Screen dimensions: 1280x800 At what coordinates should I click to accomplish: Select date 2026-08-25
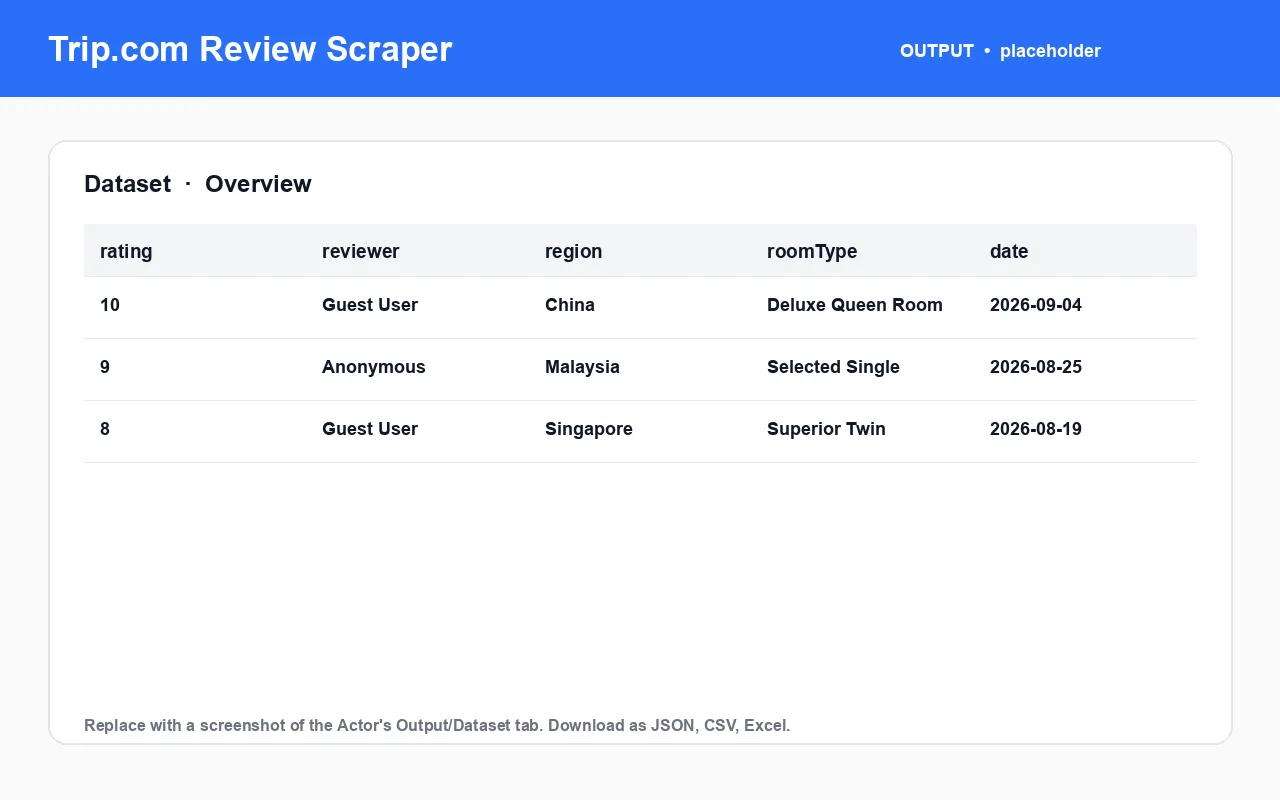(1036, 367)
